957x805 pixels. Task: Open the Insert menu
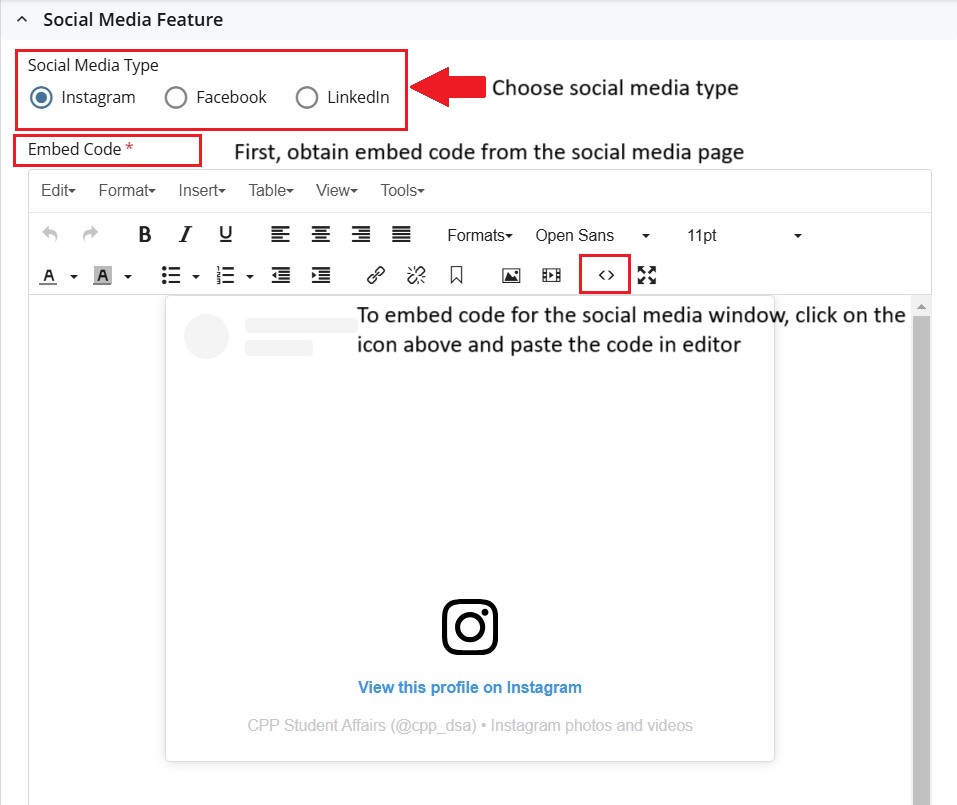pos(201,190)
